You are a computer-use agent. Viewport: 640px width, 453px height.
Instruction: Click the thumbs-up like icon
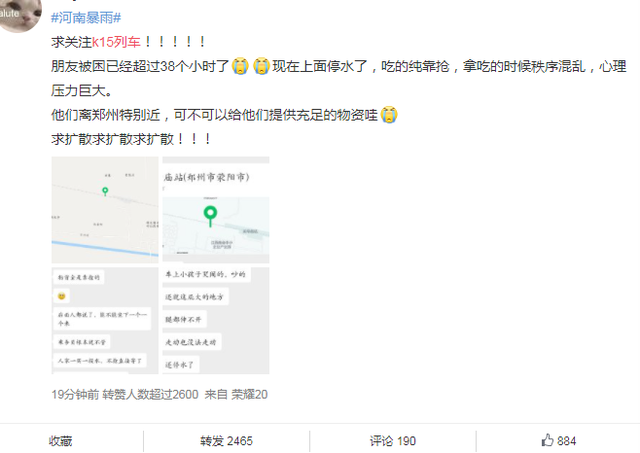click(x=547, y=440)
